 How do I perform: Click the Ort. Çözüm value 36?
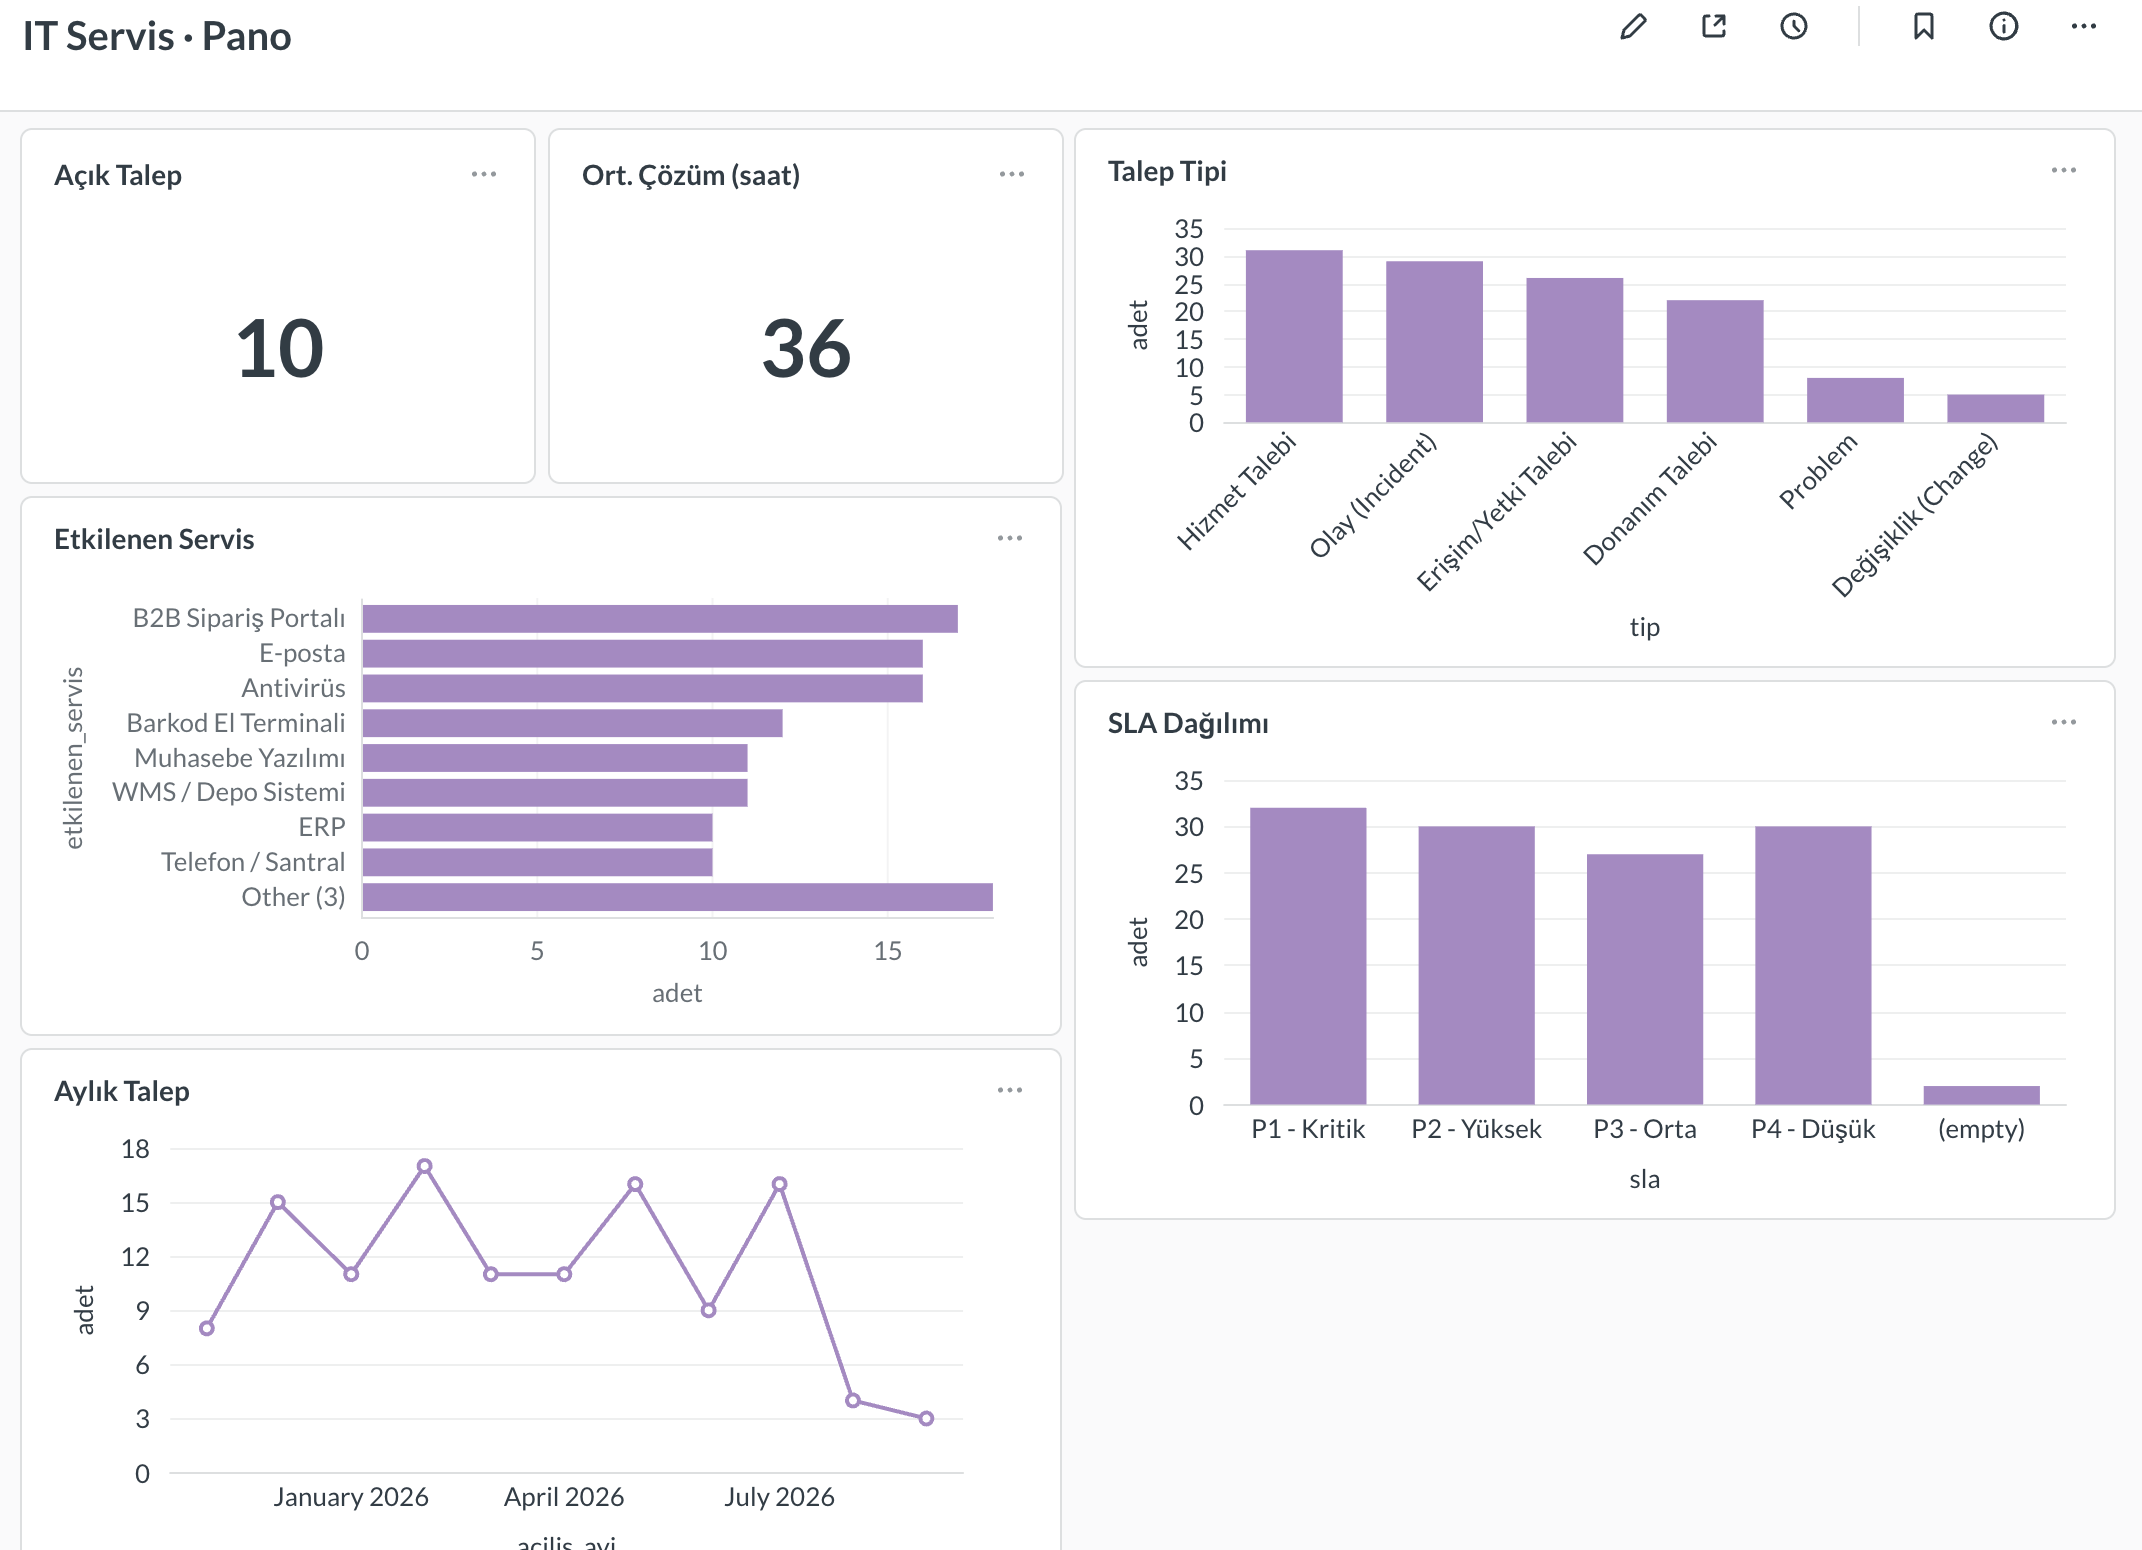pos(806,349)
